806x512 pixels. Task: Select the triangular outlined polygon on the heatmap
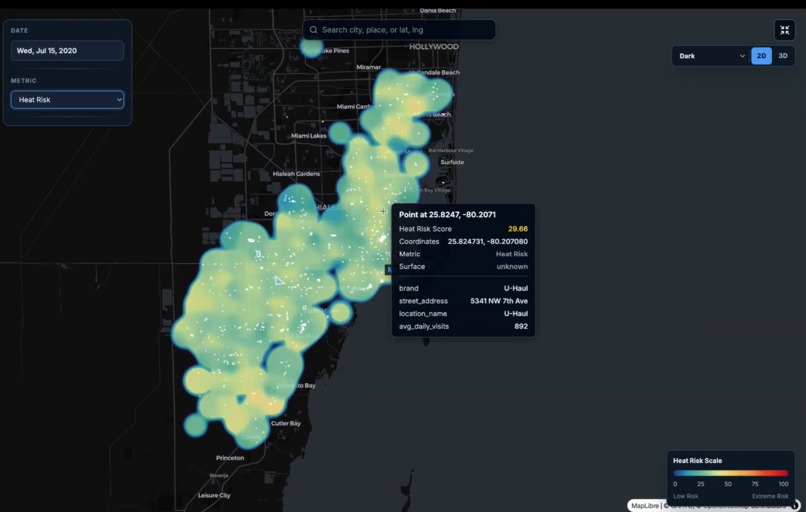point(279,280)
